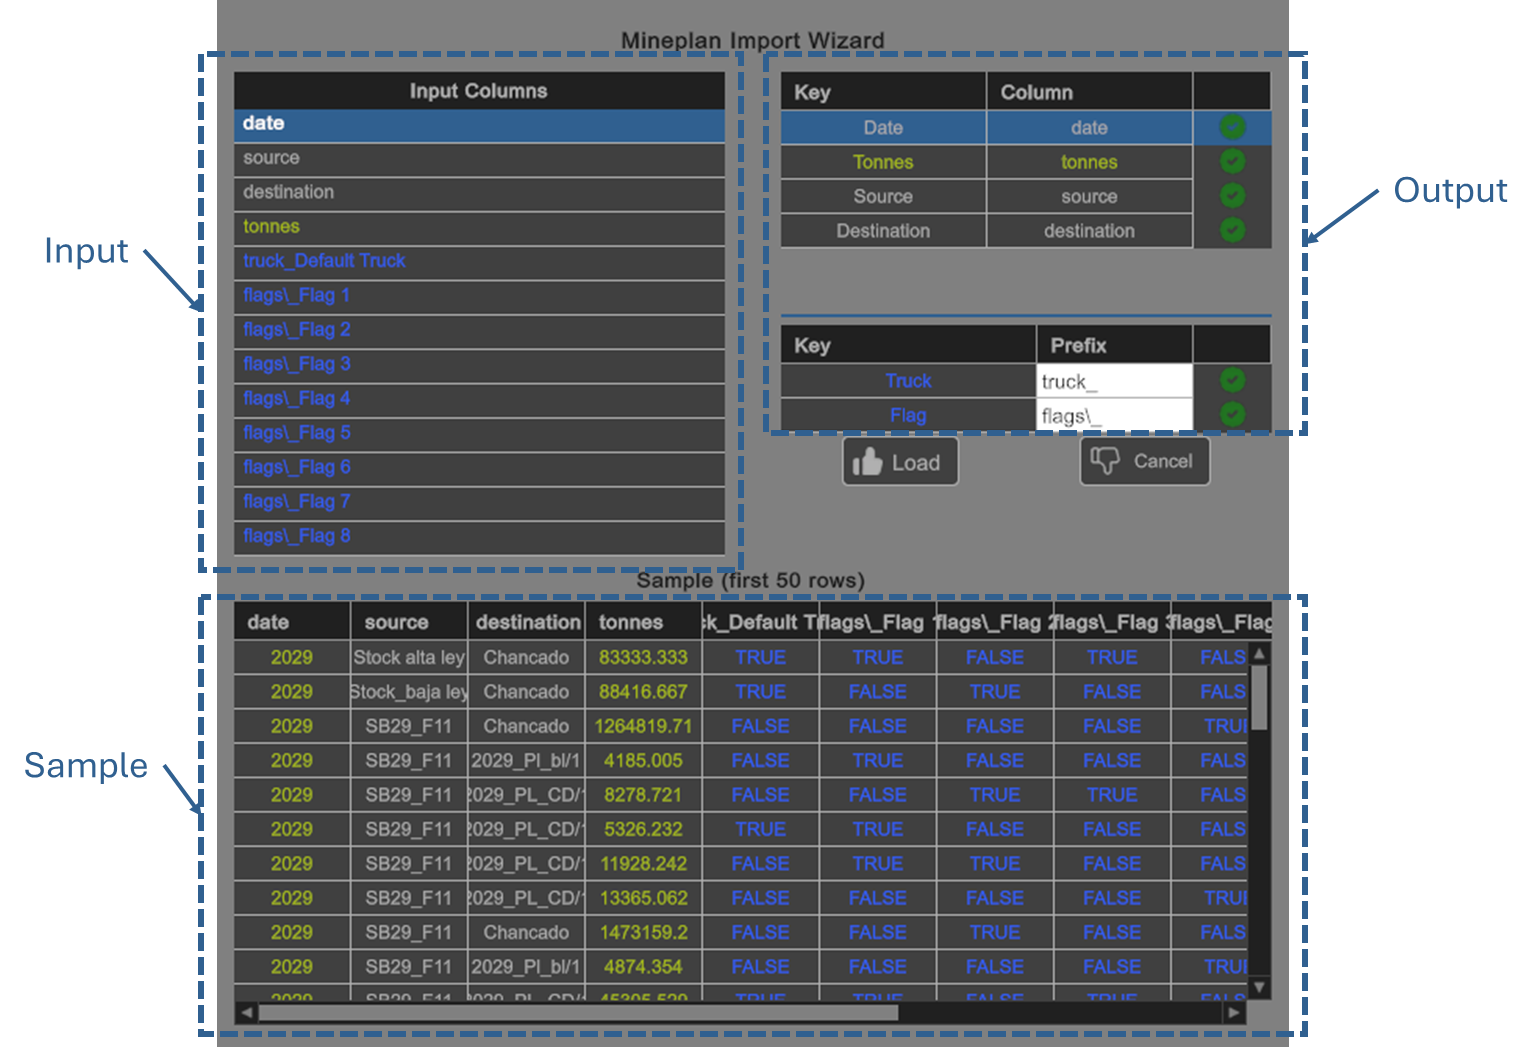Screen dimensions: 1531x1047
Task: Click the destination column cell mapped to the Destination key
Action: click(1089, 231)
